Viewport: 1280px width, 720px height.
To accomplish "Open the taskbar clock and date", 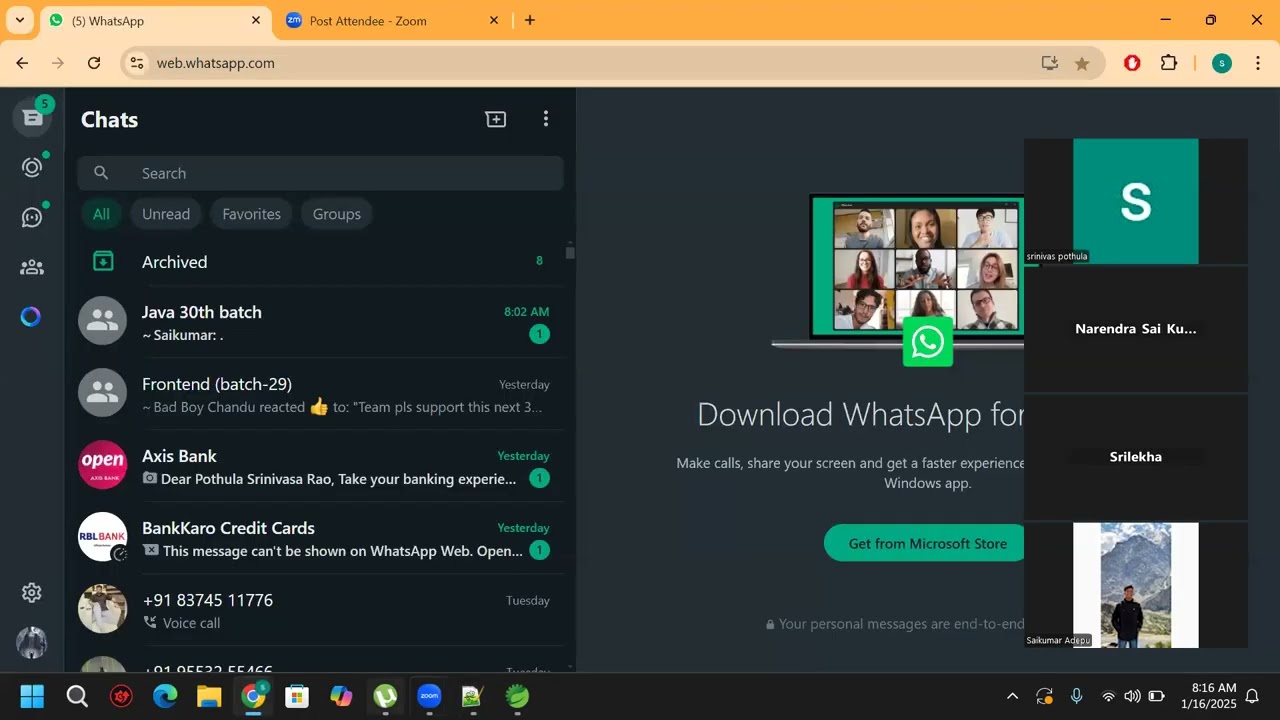I will 1208,696.
